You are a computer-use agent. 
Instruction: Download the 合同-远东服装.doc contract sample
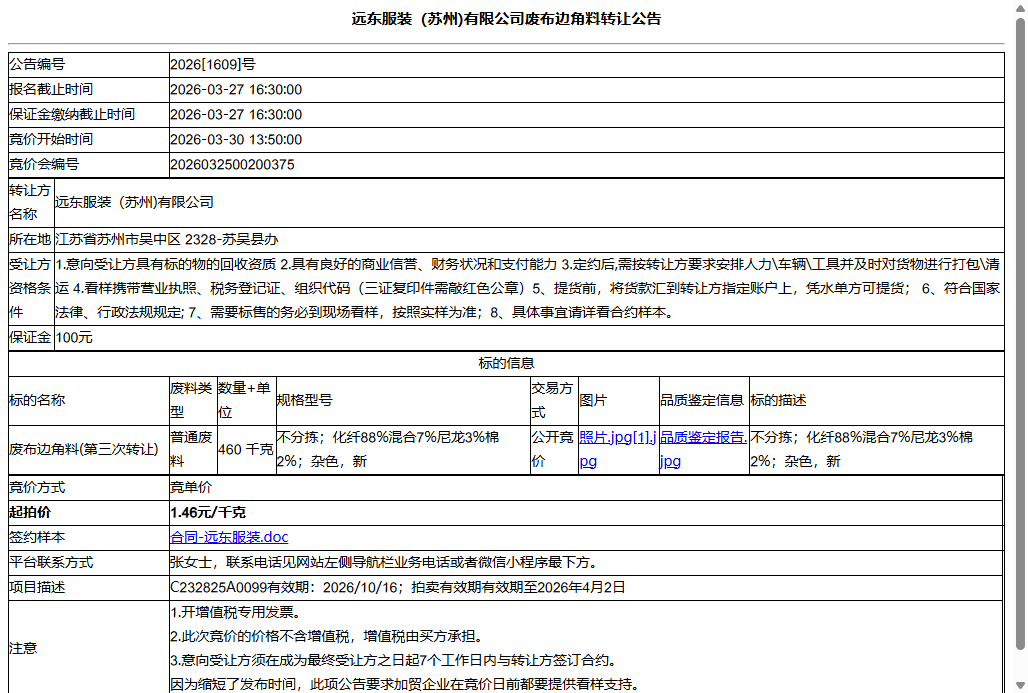coord(226,537)
